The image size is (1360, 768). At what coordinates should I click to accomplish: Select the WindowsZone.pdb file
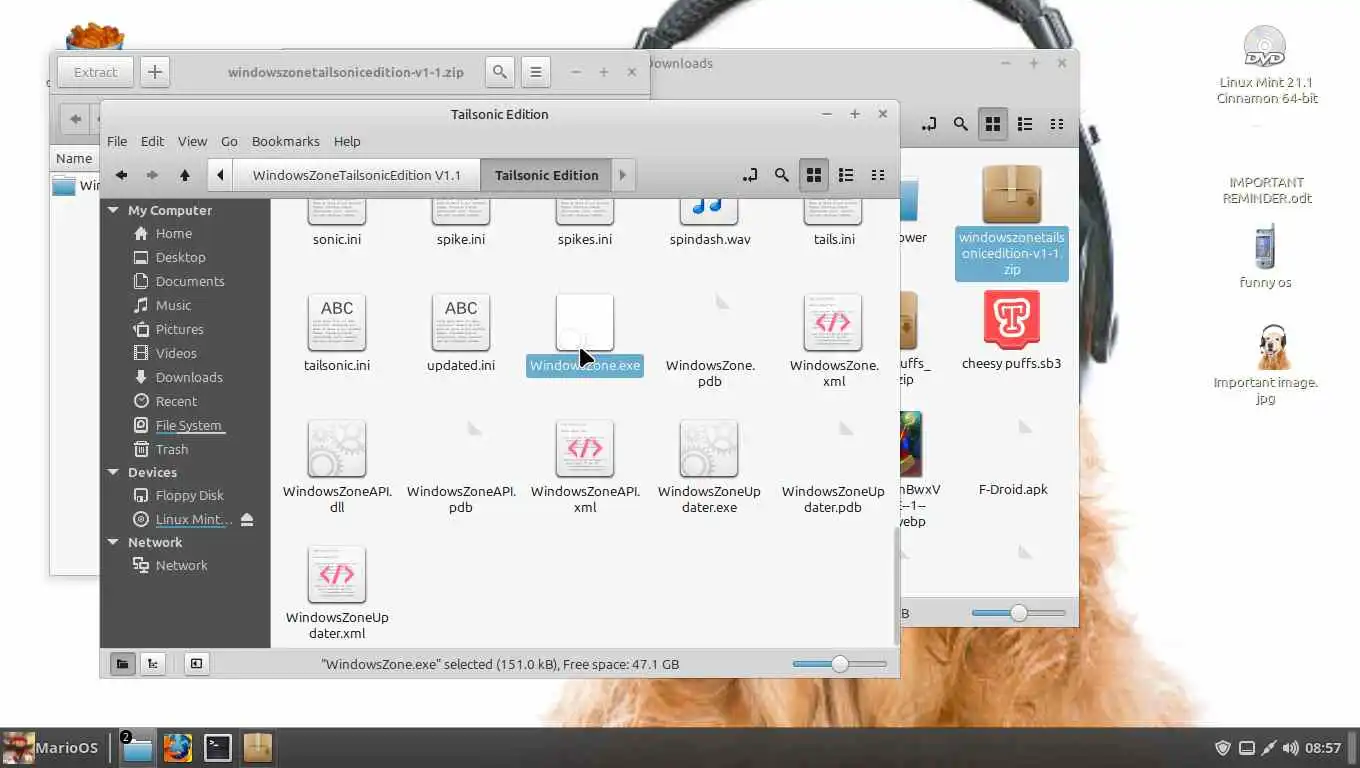click(710, 342)
